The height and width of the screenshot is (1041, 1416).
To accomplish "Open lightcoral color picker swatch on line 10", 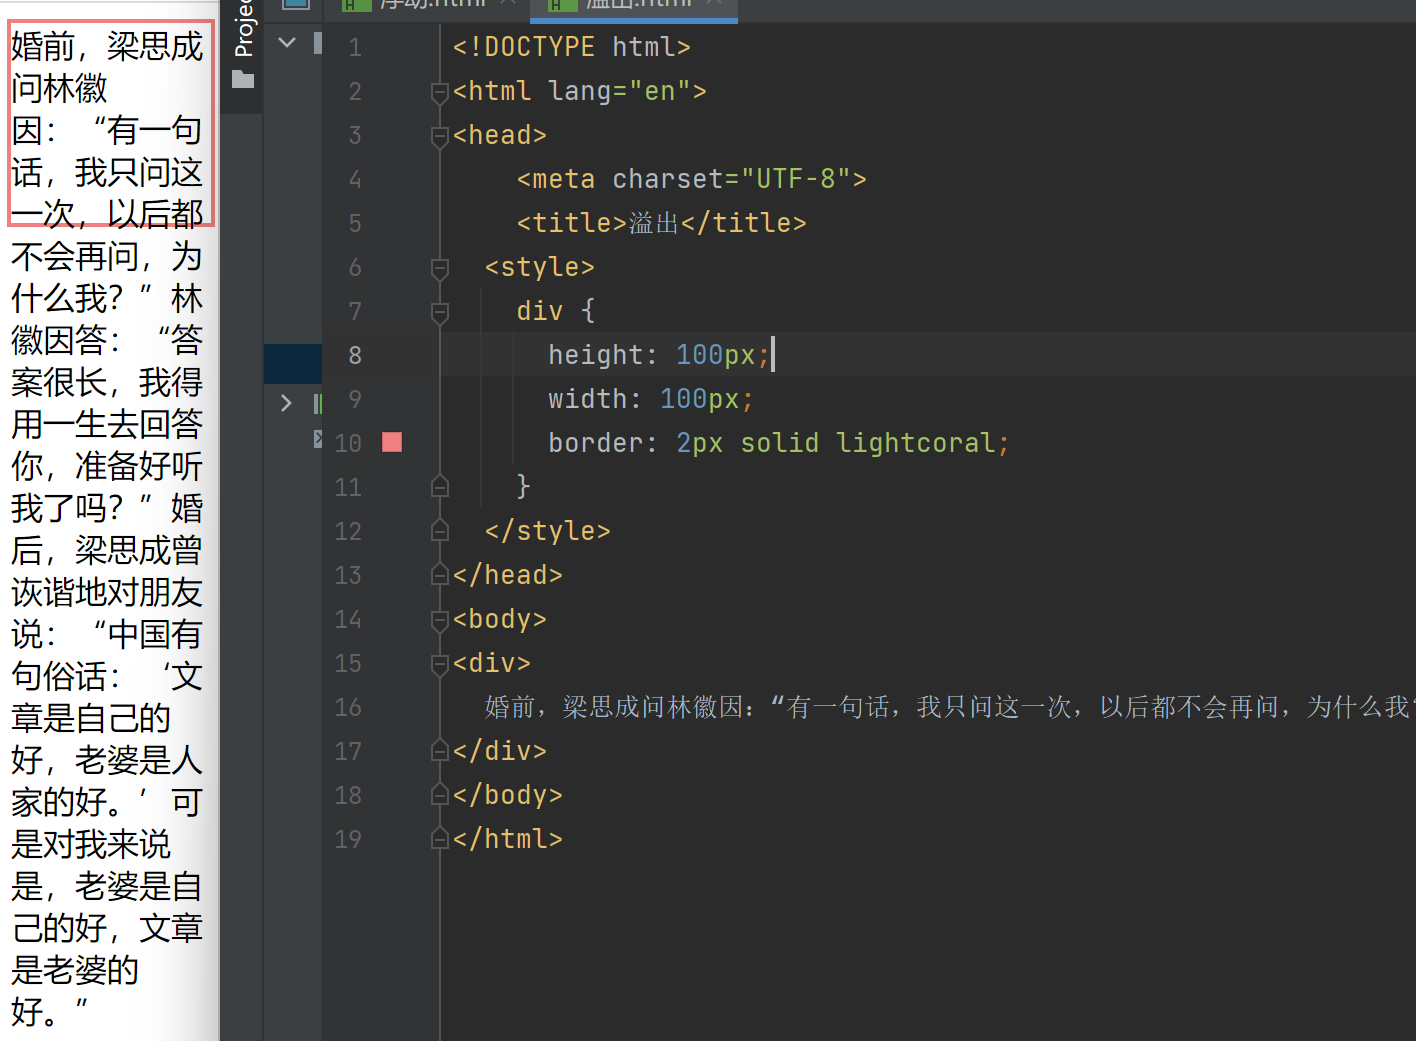I will 392,442.
